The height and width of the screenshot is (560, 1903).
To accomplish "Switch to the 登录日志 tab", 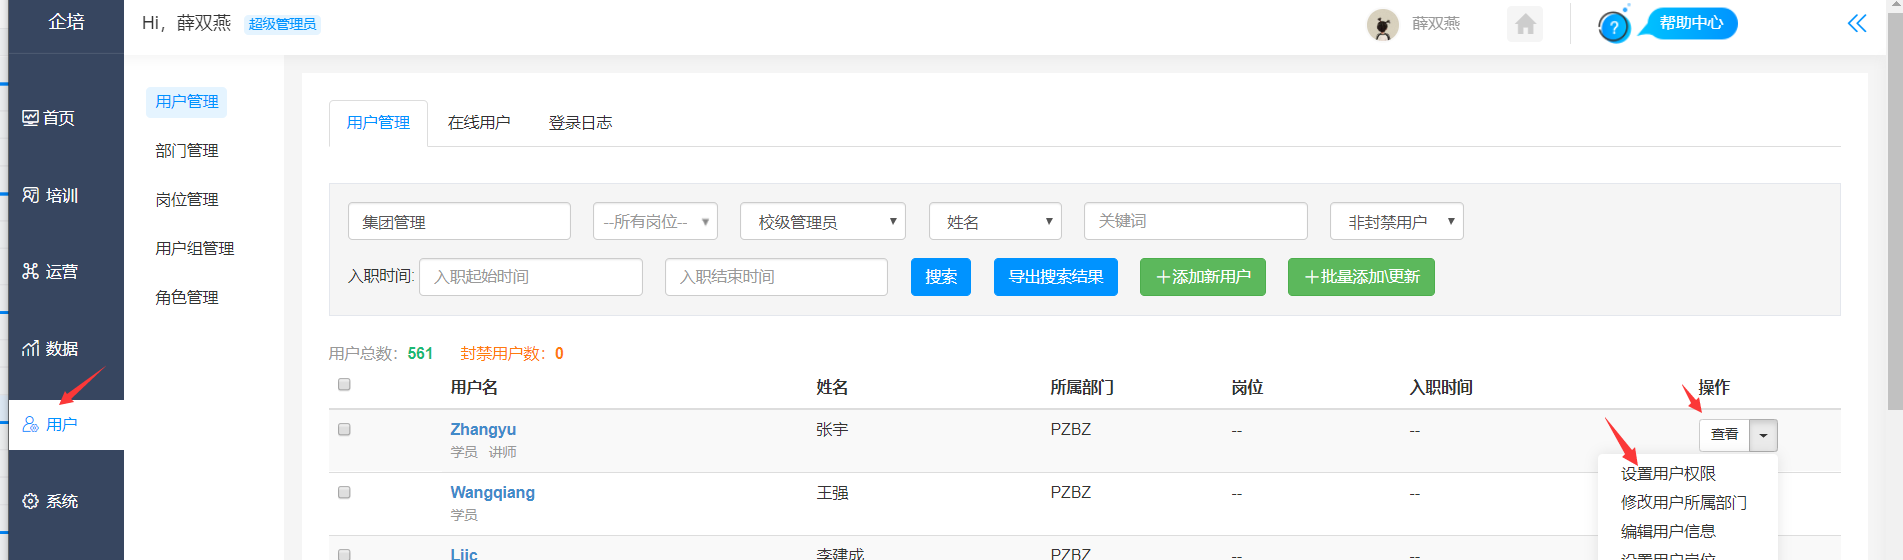I will 580,123.
